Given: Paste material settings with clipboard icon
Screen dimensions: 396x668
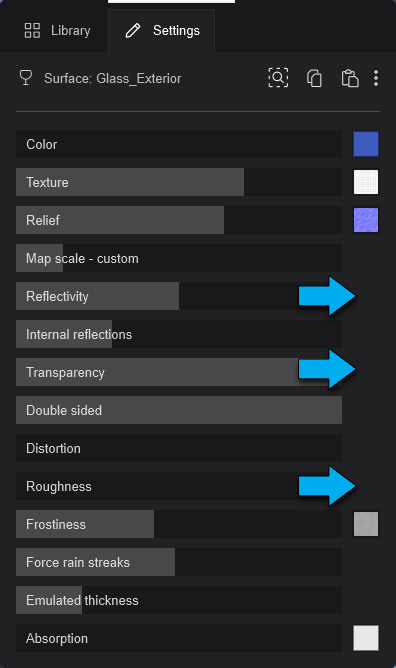Looking at the screenshot, I should [x=350, y=78].
